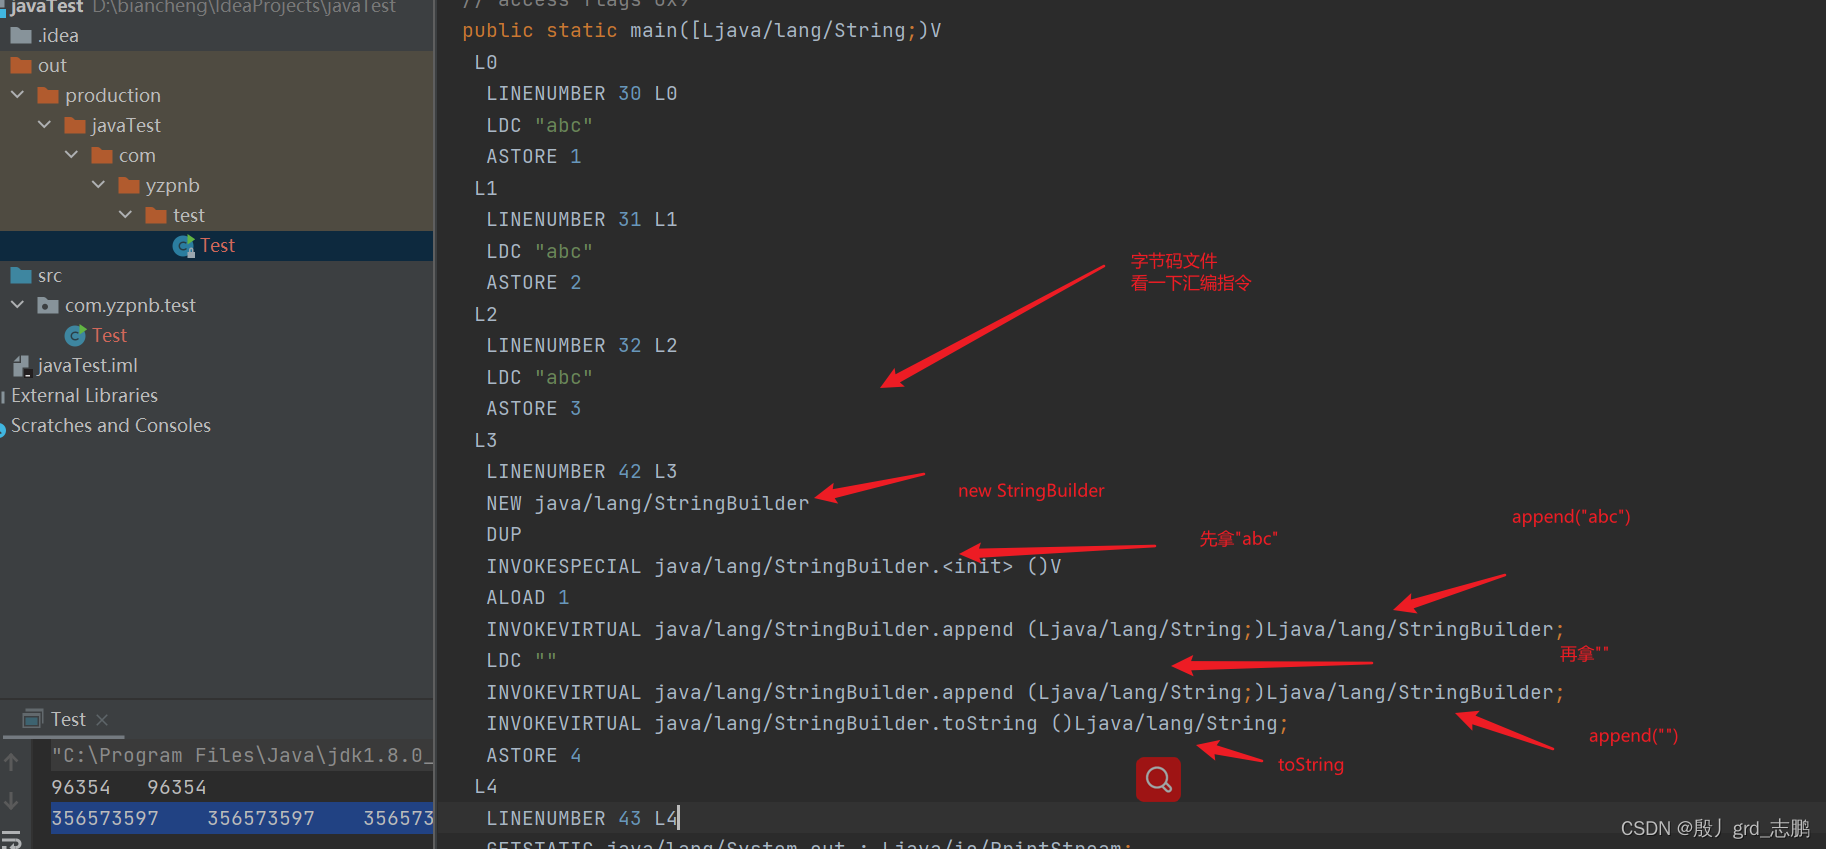Click the "LINENUMBER 31 L1" line
This screenshot has width=1826, height=849.
click(x=582, y=220)
